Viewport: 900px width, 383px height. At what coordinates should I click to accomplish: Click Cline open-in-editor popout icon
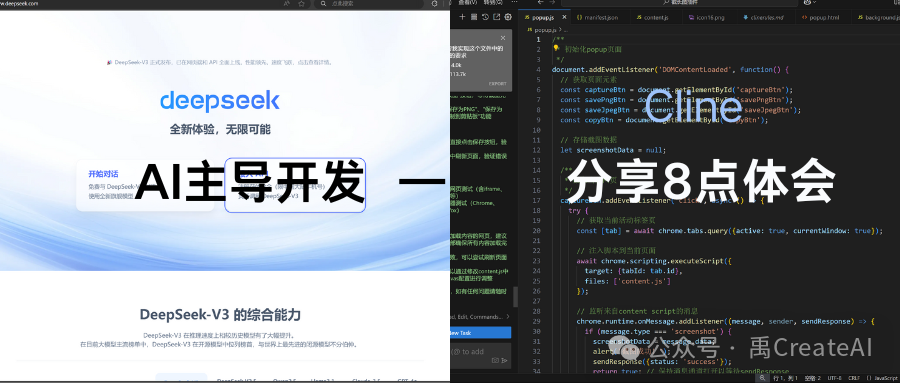(496, 17)
